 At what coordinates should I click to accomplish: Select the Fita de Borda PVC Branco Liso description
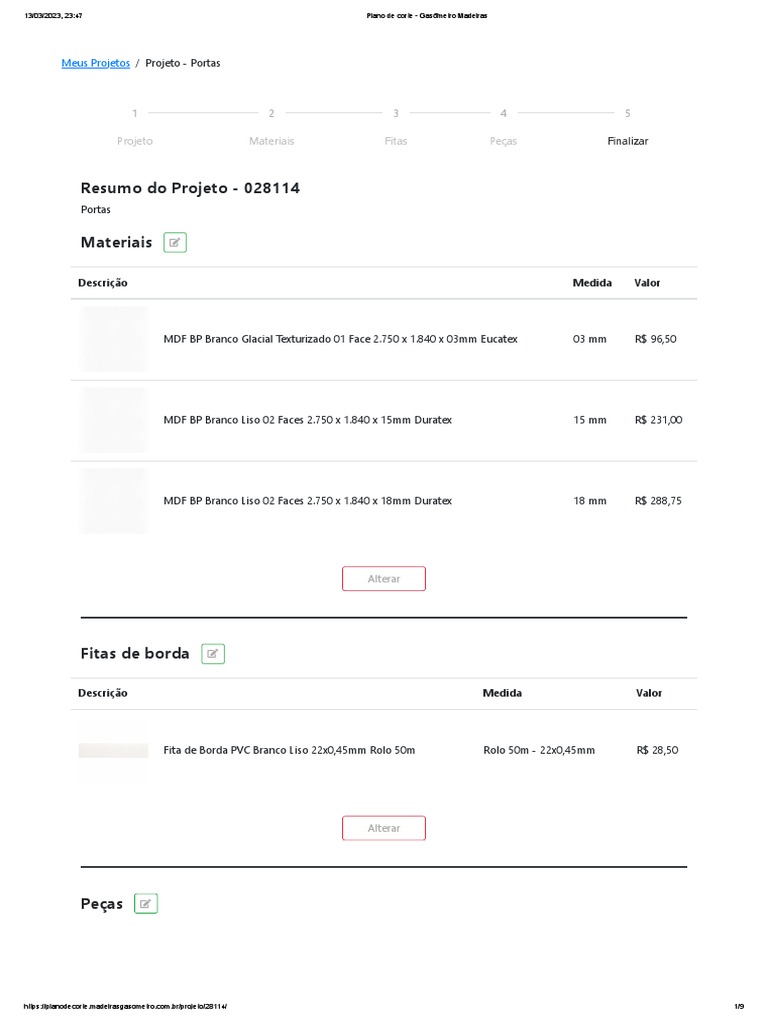(x=289, y=750)
